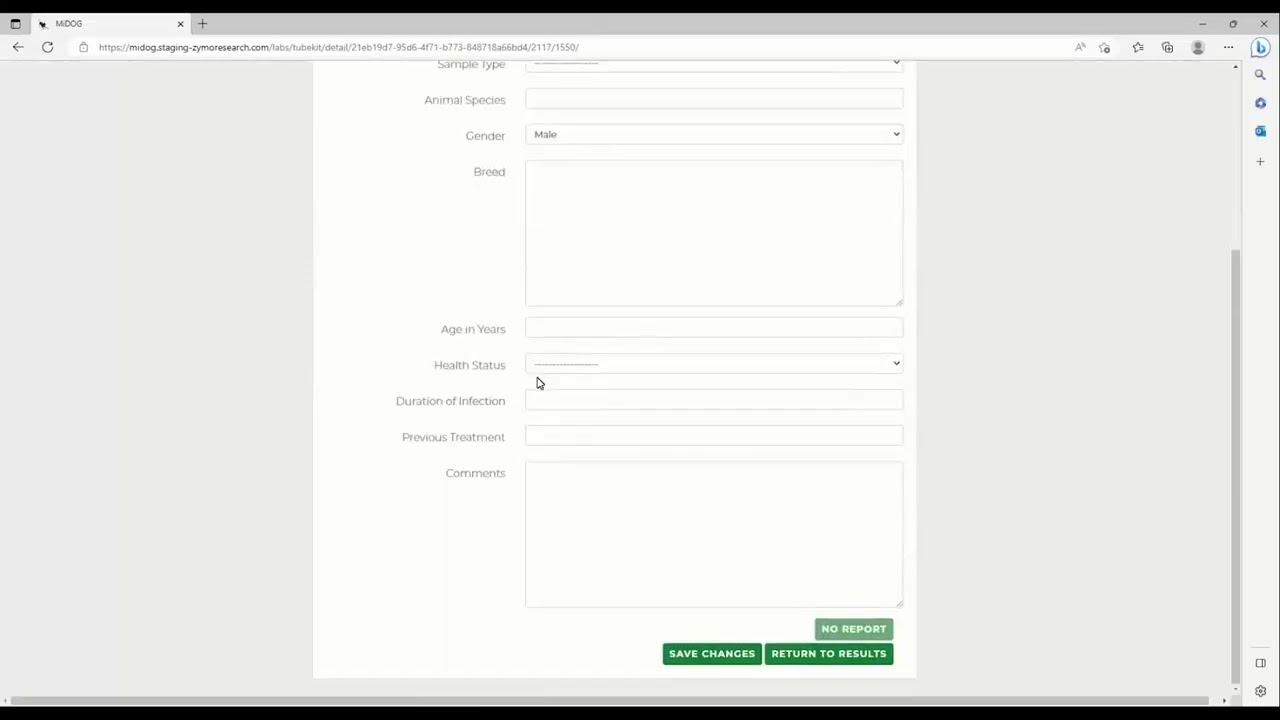Click inside the Breed text area
The height and width of the screenshot is (720, 1280).
pyautogui.click(x=714, y=233)
